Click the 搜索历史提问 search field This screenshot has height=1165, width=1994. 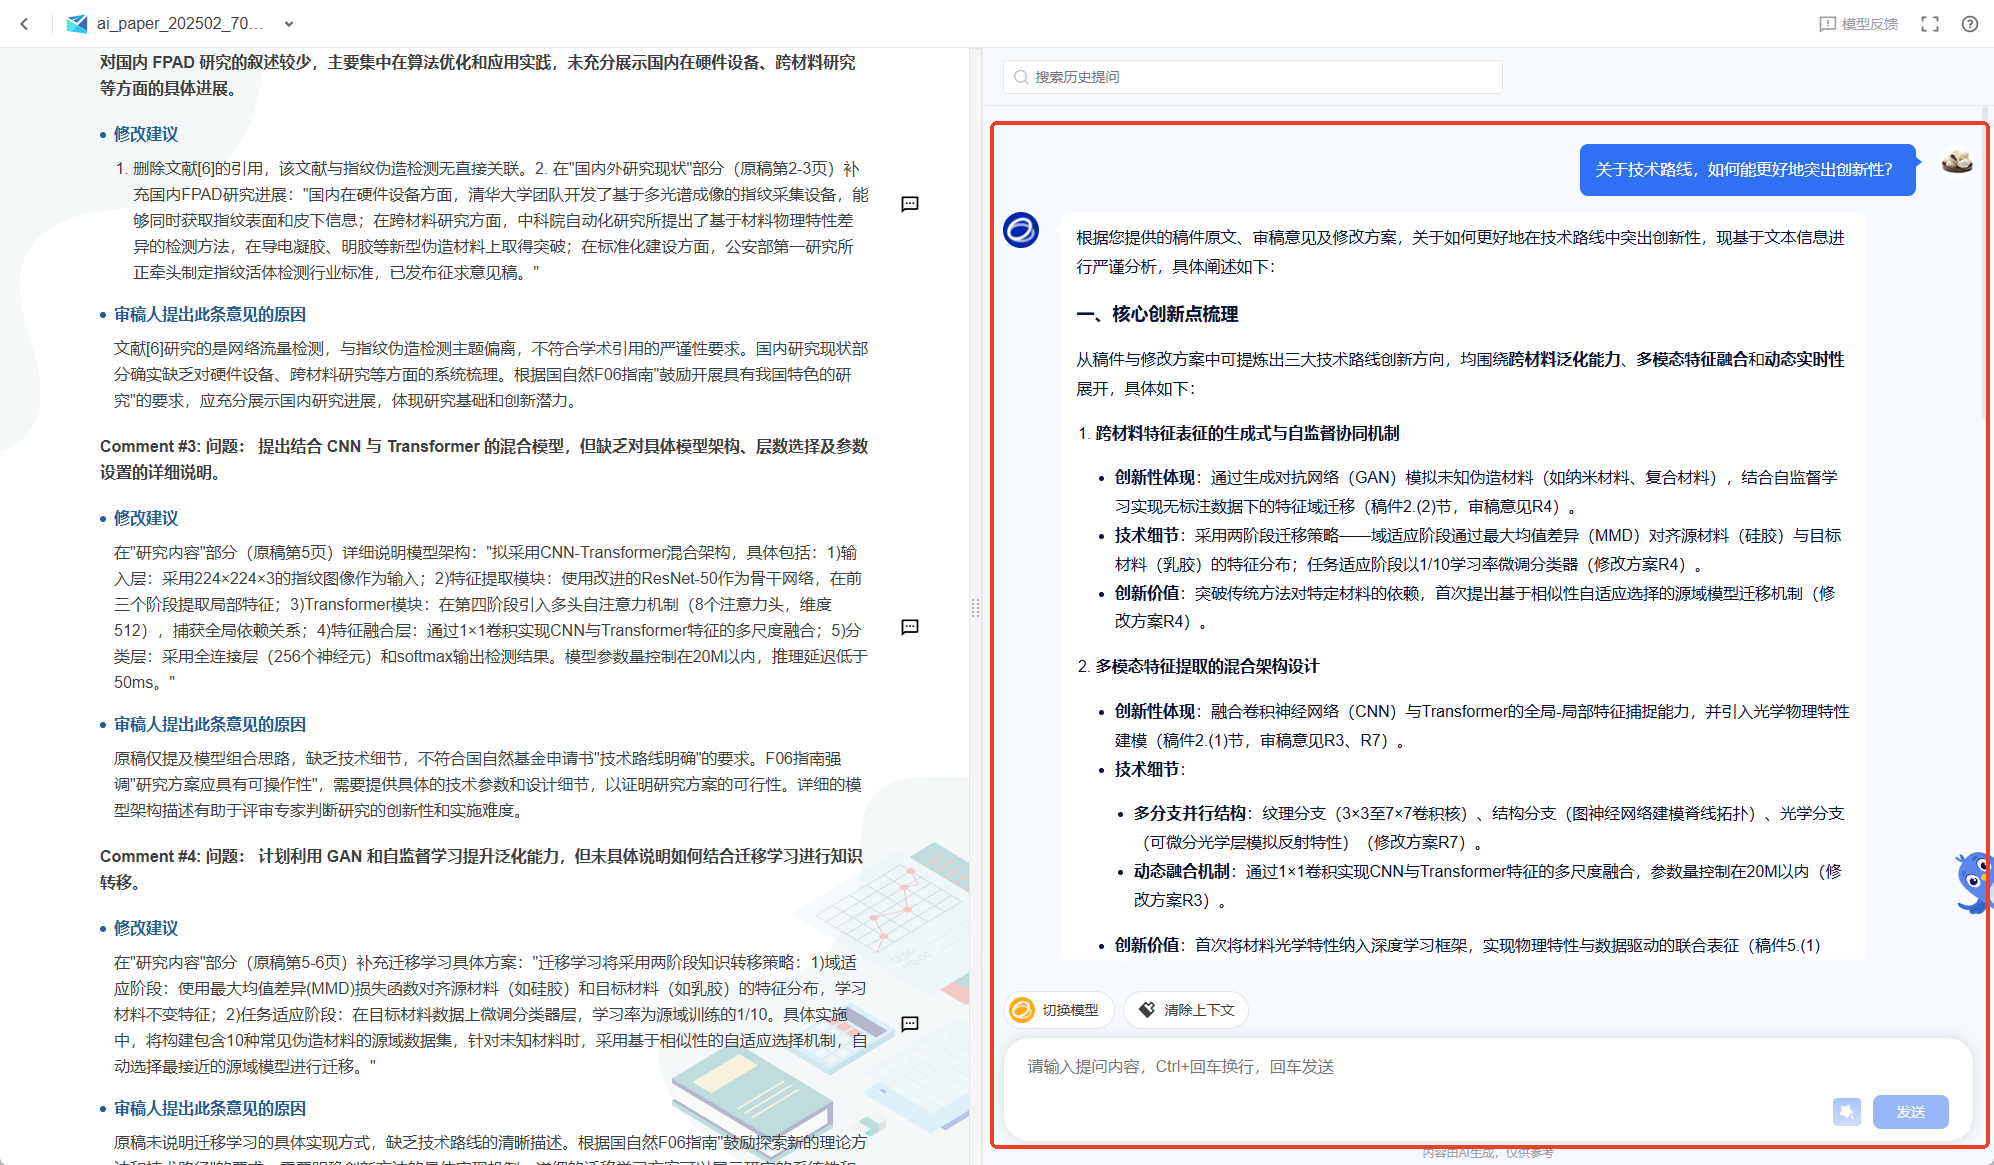[1252, 77]
